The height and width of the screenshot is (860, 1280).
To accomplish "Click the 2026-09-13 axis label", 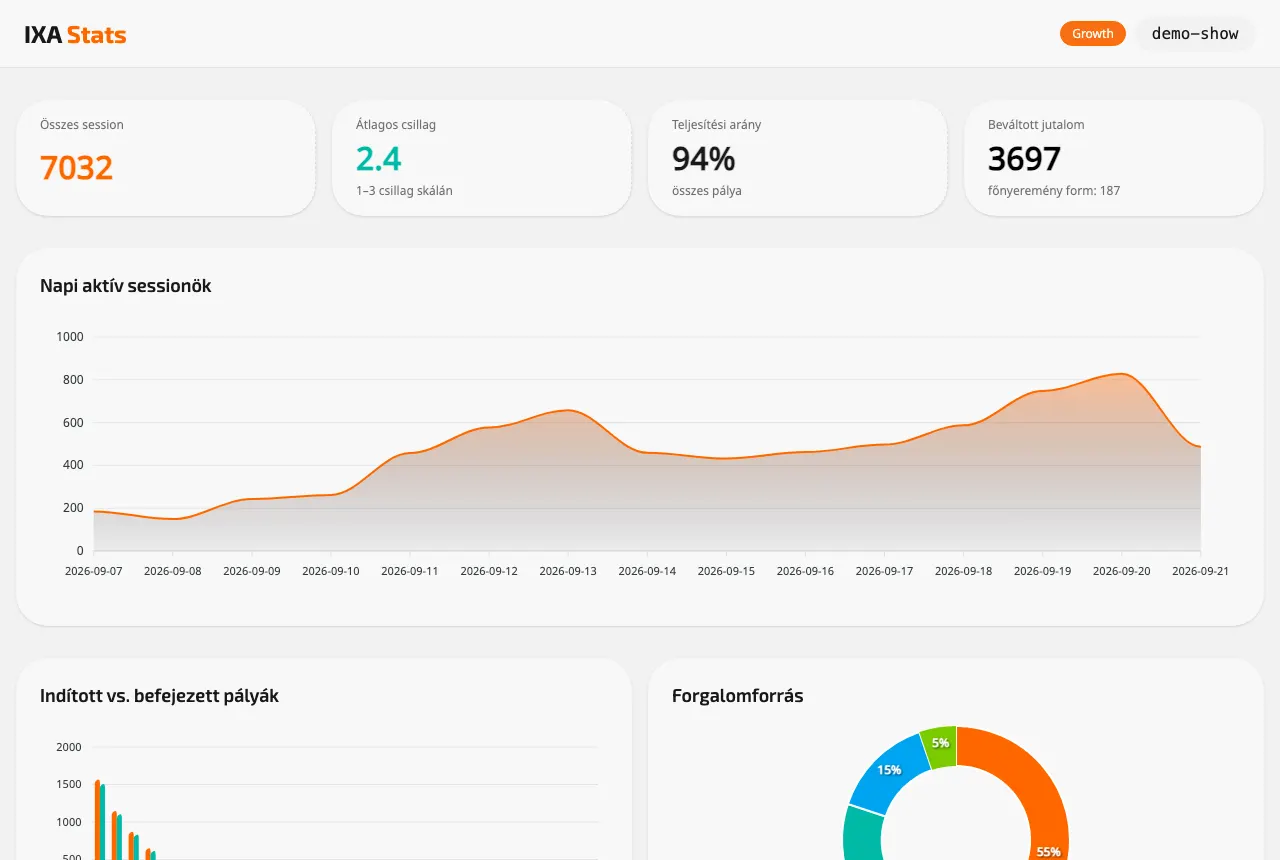I will pos(568,571).
